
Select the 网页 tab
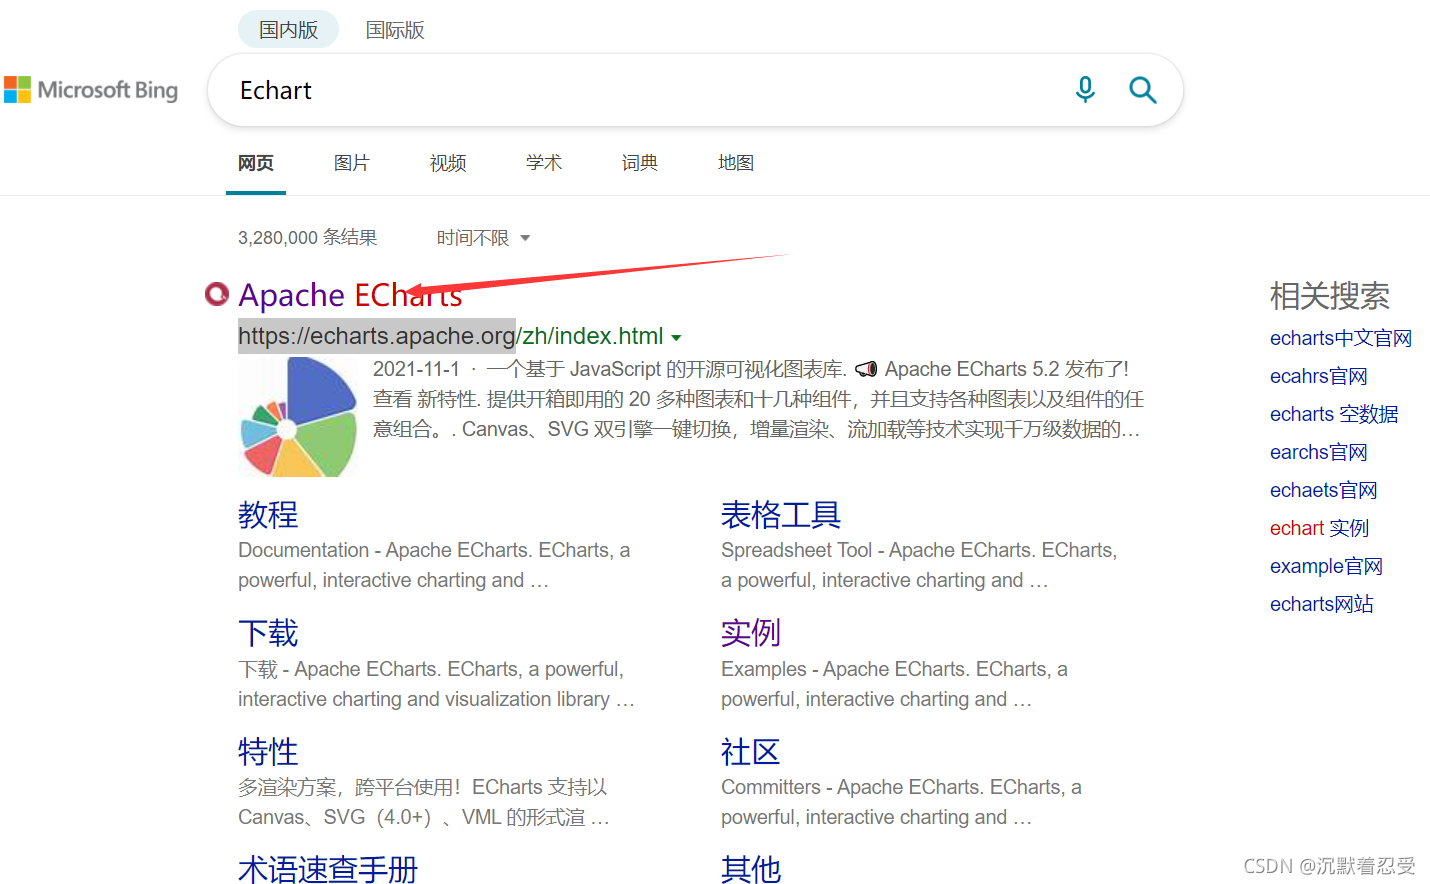[x=256, y=163]
